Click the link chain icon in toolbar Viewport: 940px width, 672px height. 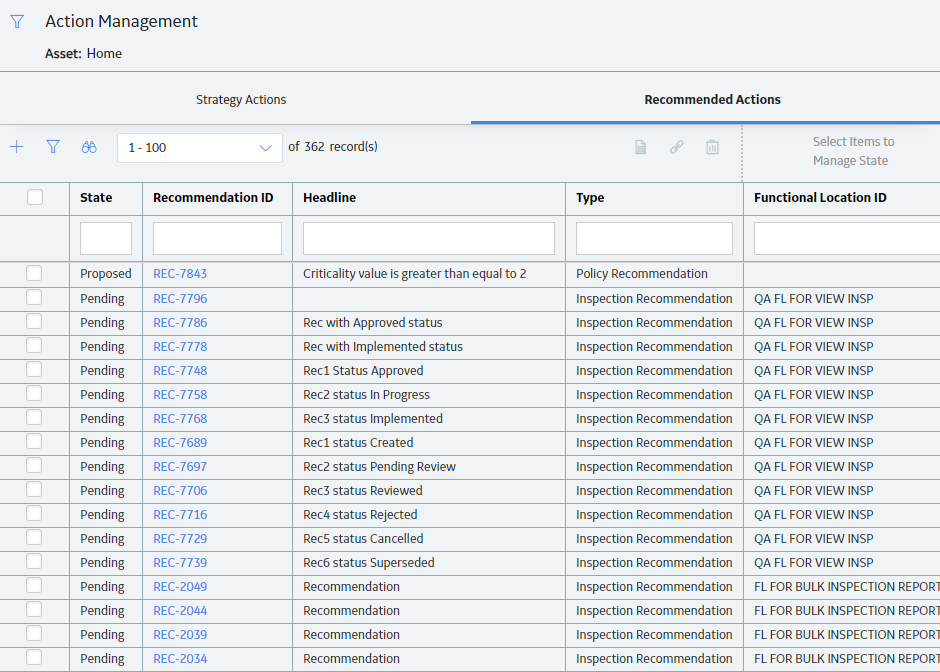(676, 147)
